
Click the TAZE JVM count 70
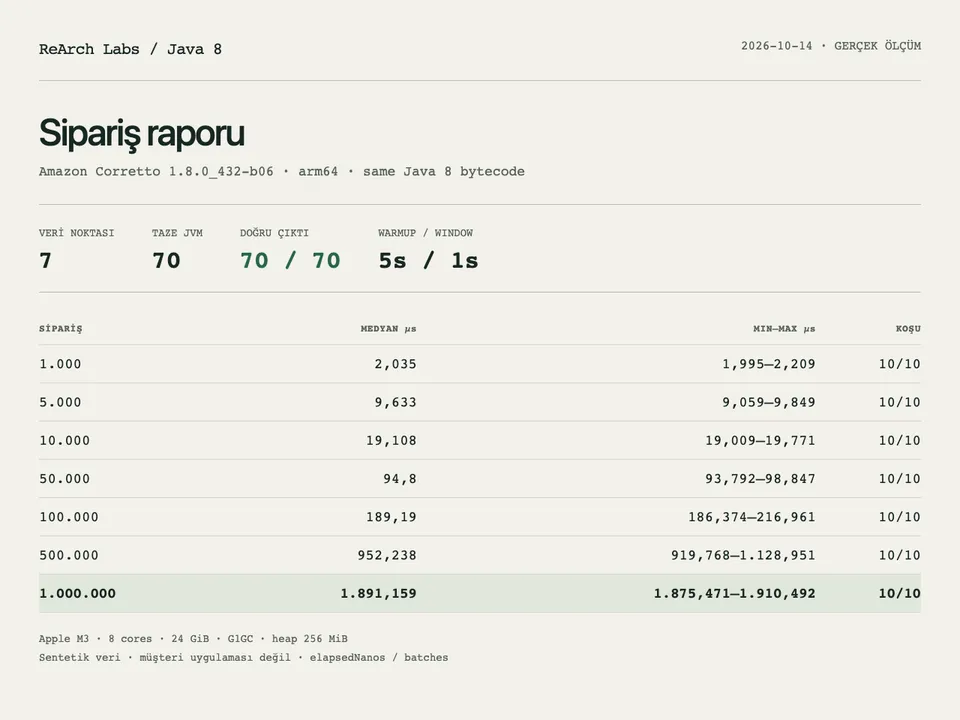[166, 261]
